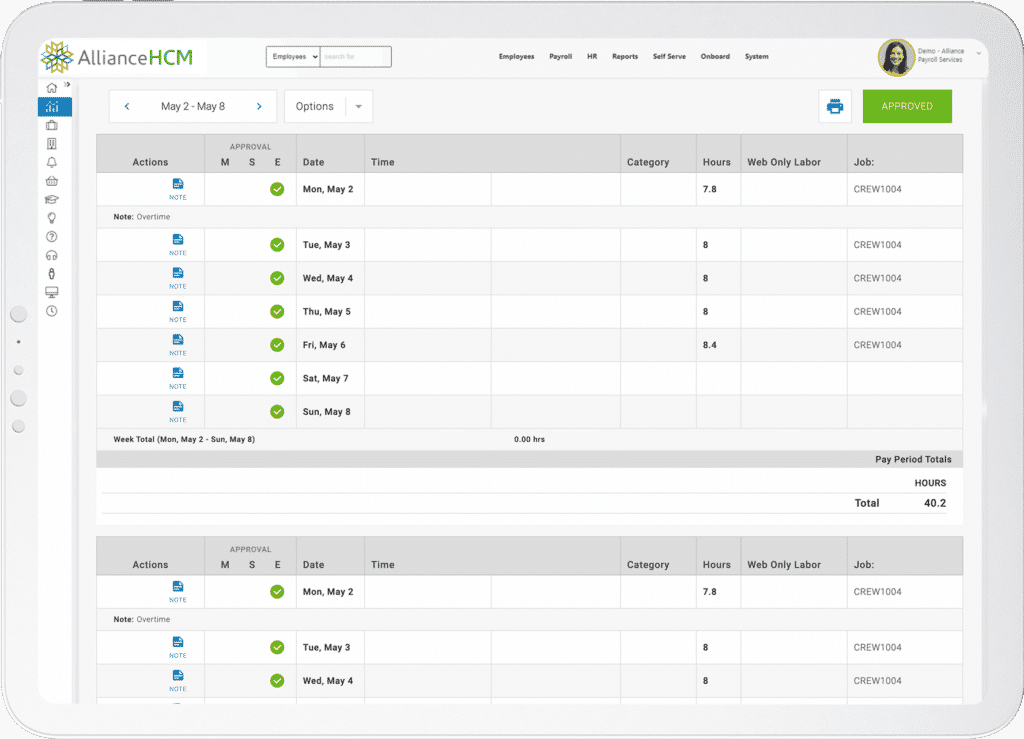Click the graduation cap training icon
Viewport: 1024px width, 739px height.
[x=51, y=198]
